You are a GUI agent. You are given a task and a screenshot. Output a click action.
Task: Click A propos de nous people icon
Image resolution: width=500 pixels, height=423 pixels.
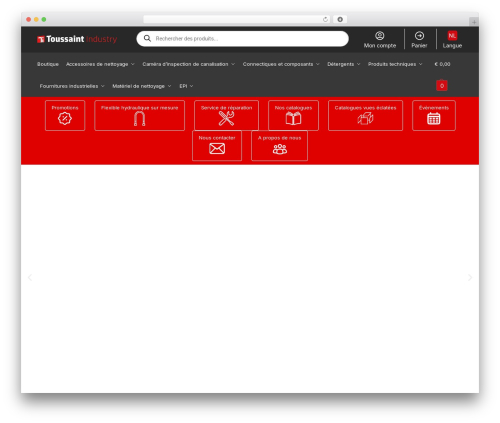[280, 149]
